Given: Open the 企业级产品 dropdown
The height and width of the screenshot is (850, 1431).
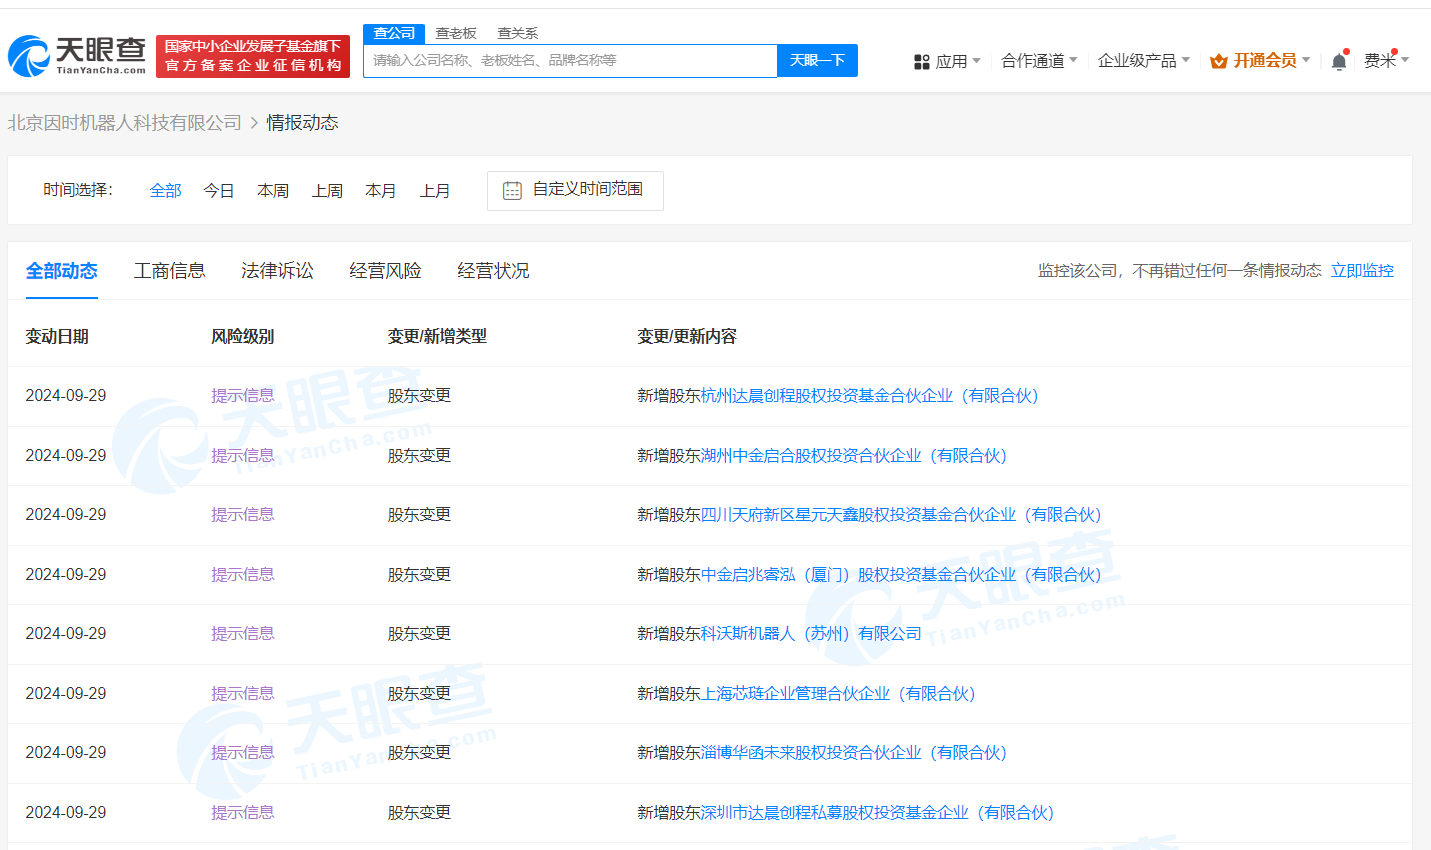Looking at the screenshot, I should click(1138, 60).
